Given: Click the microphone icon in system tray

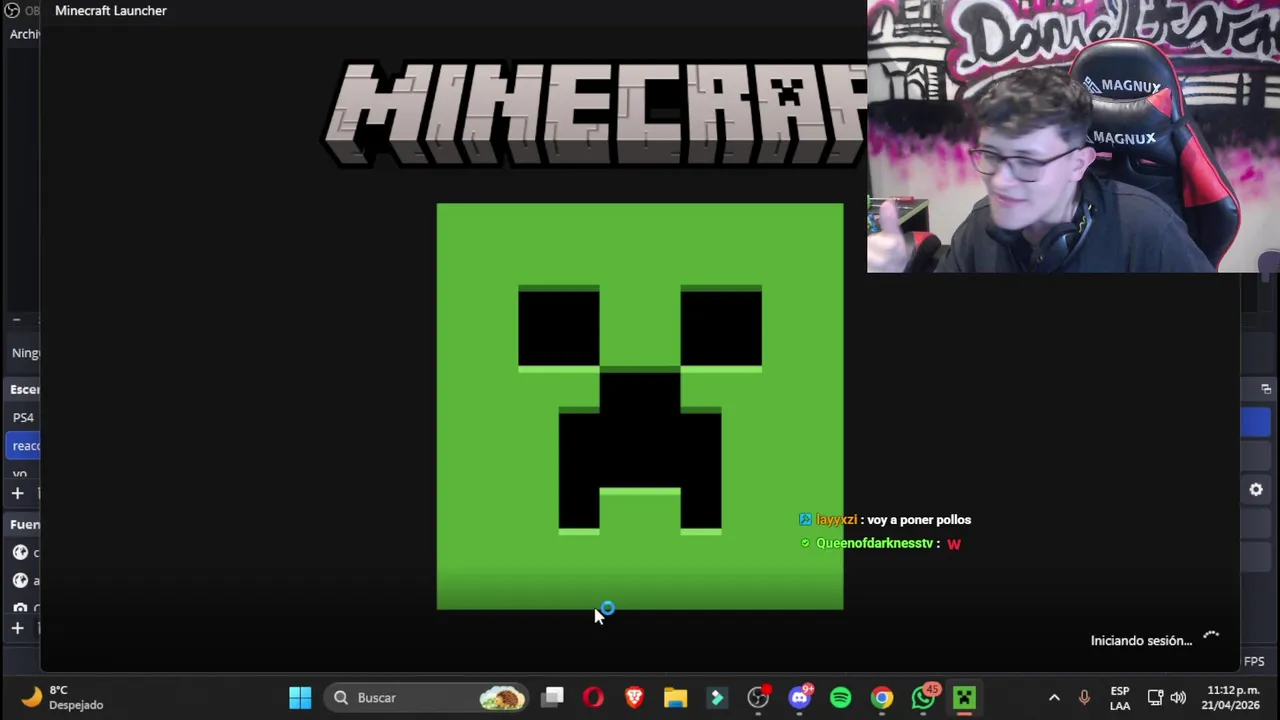Looking at the screenshot, I should point(1084,697).
